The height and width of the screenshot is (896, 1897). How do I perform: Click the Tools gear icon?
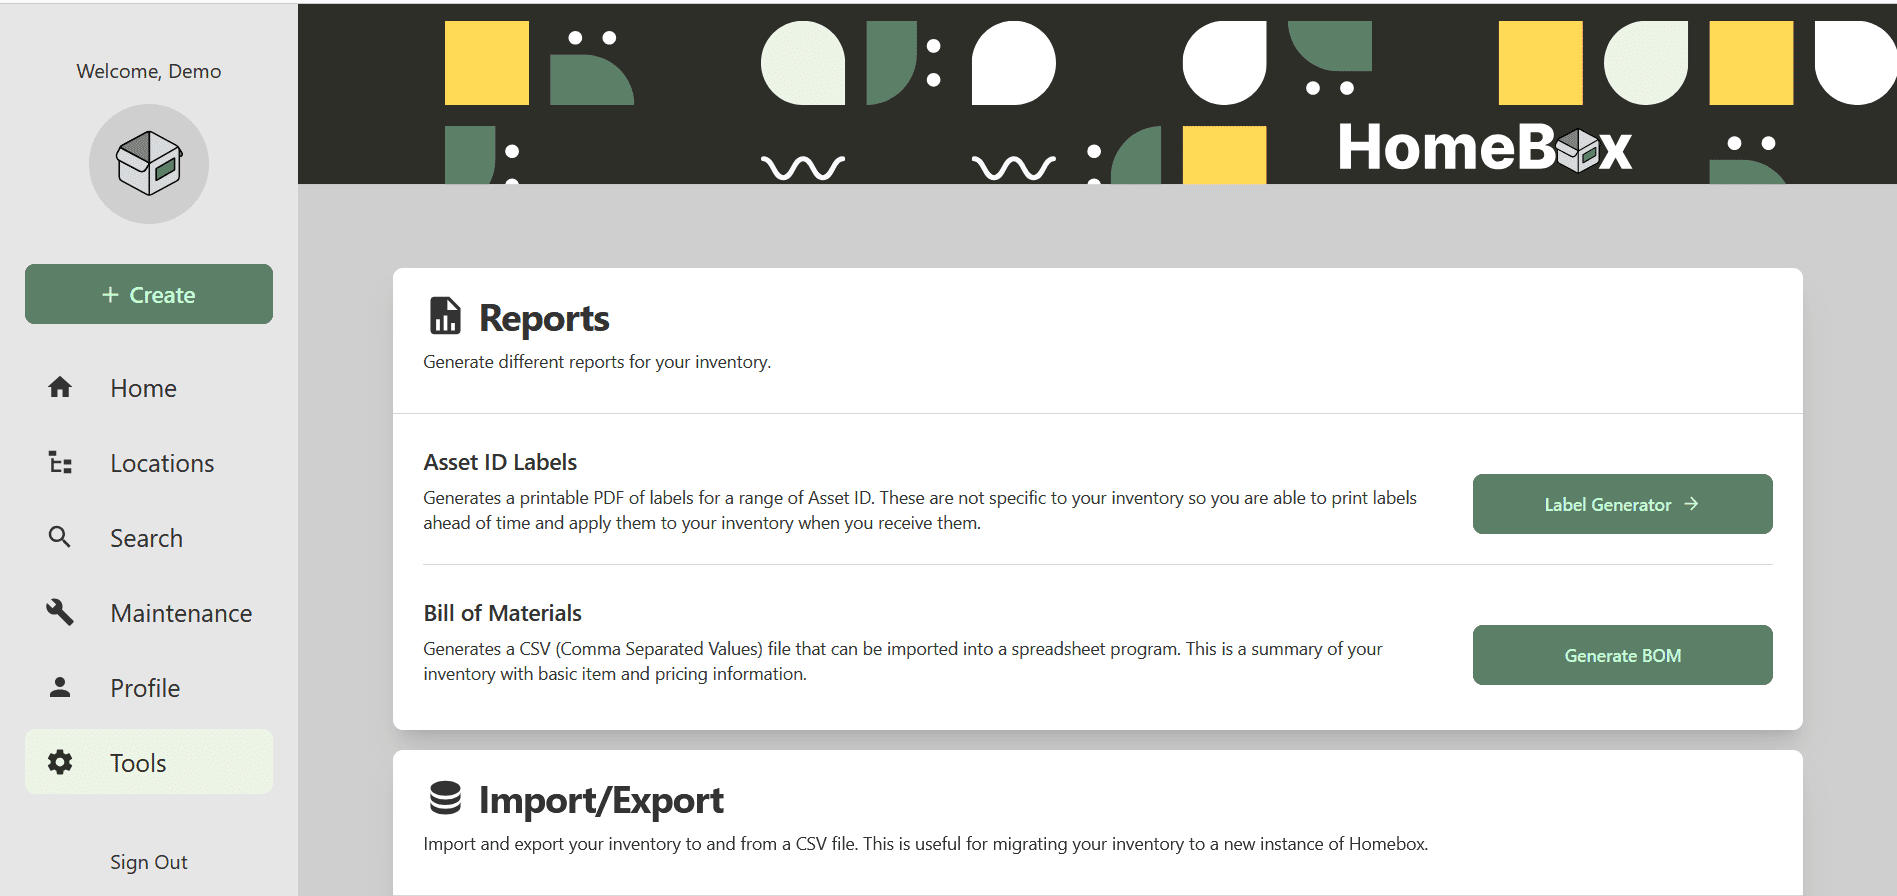coord(60,762)
